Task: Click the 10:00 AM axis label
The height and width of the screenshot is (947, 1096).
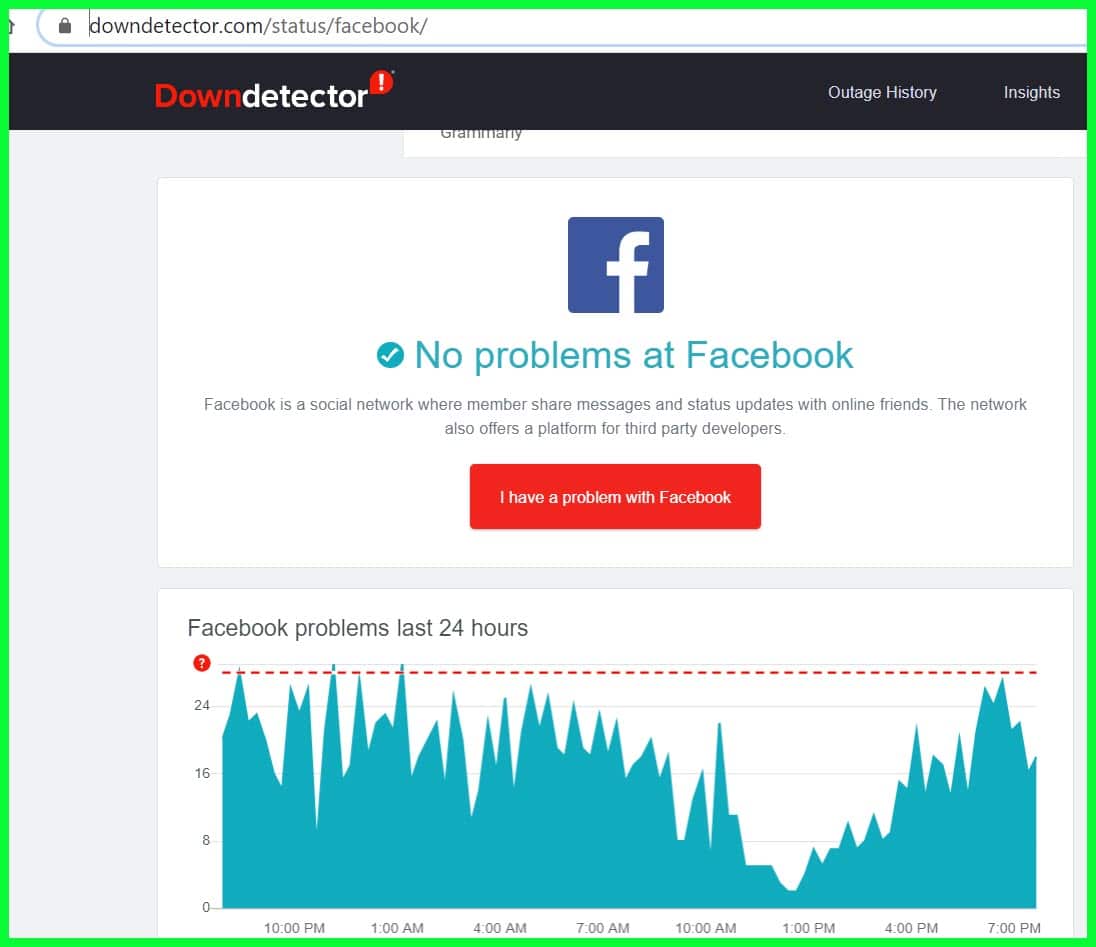Action: pyautogui.click(x=705, y=928)
